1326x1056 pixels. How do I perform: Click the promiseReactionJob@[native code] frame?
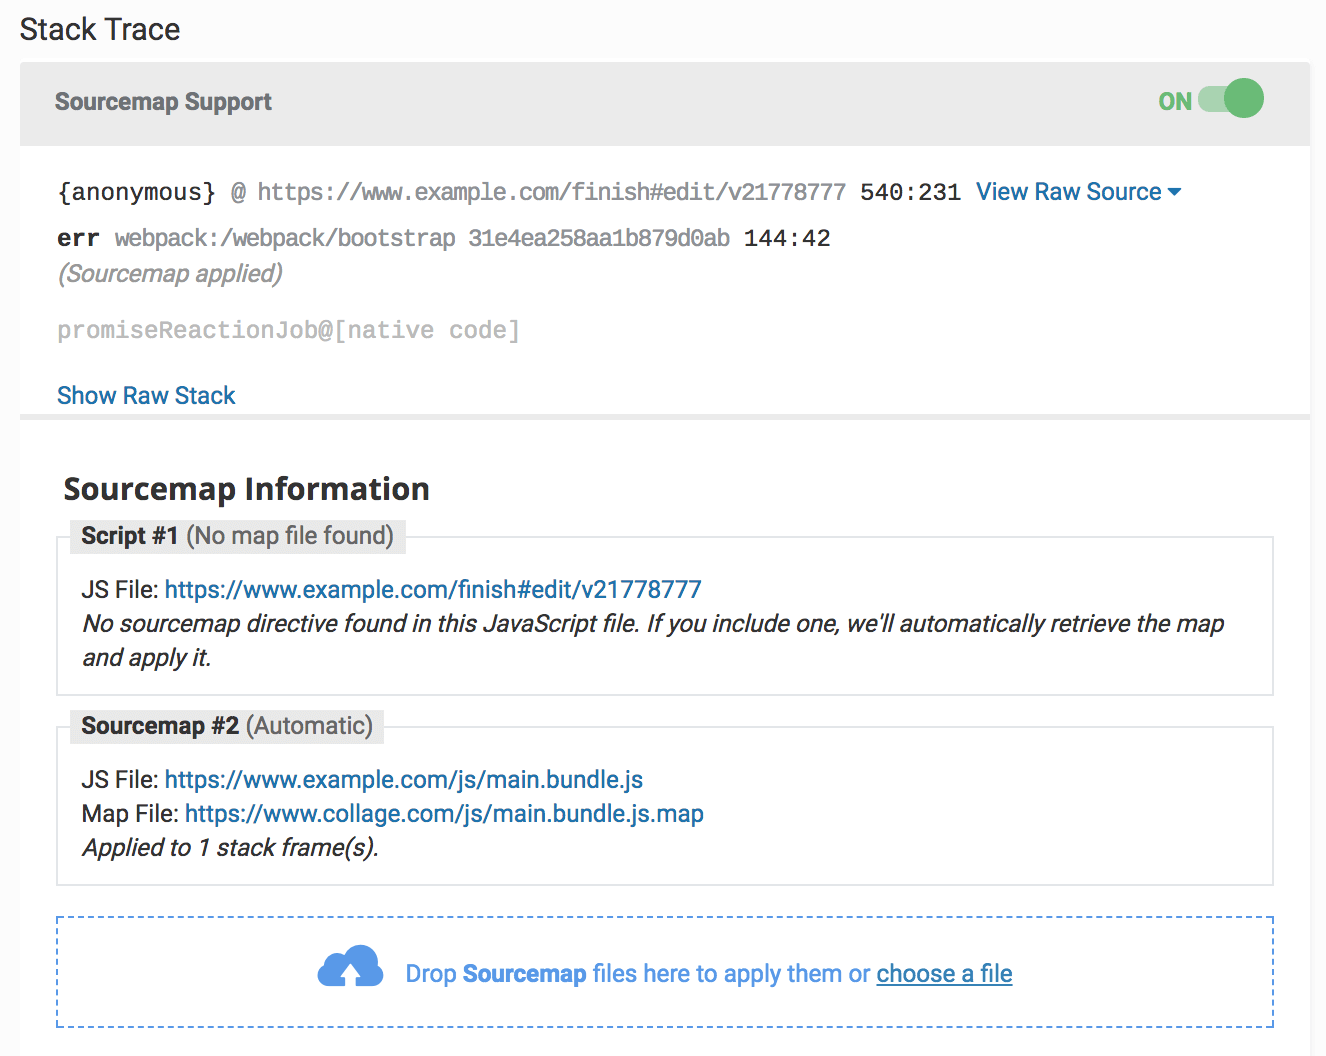288,330
